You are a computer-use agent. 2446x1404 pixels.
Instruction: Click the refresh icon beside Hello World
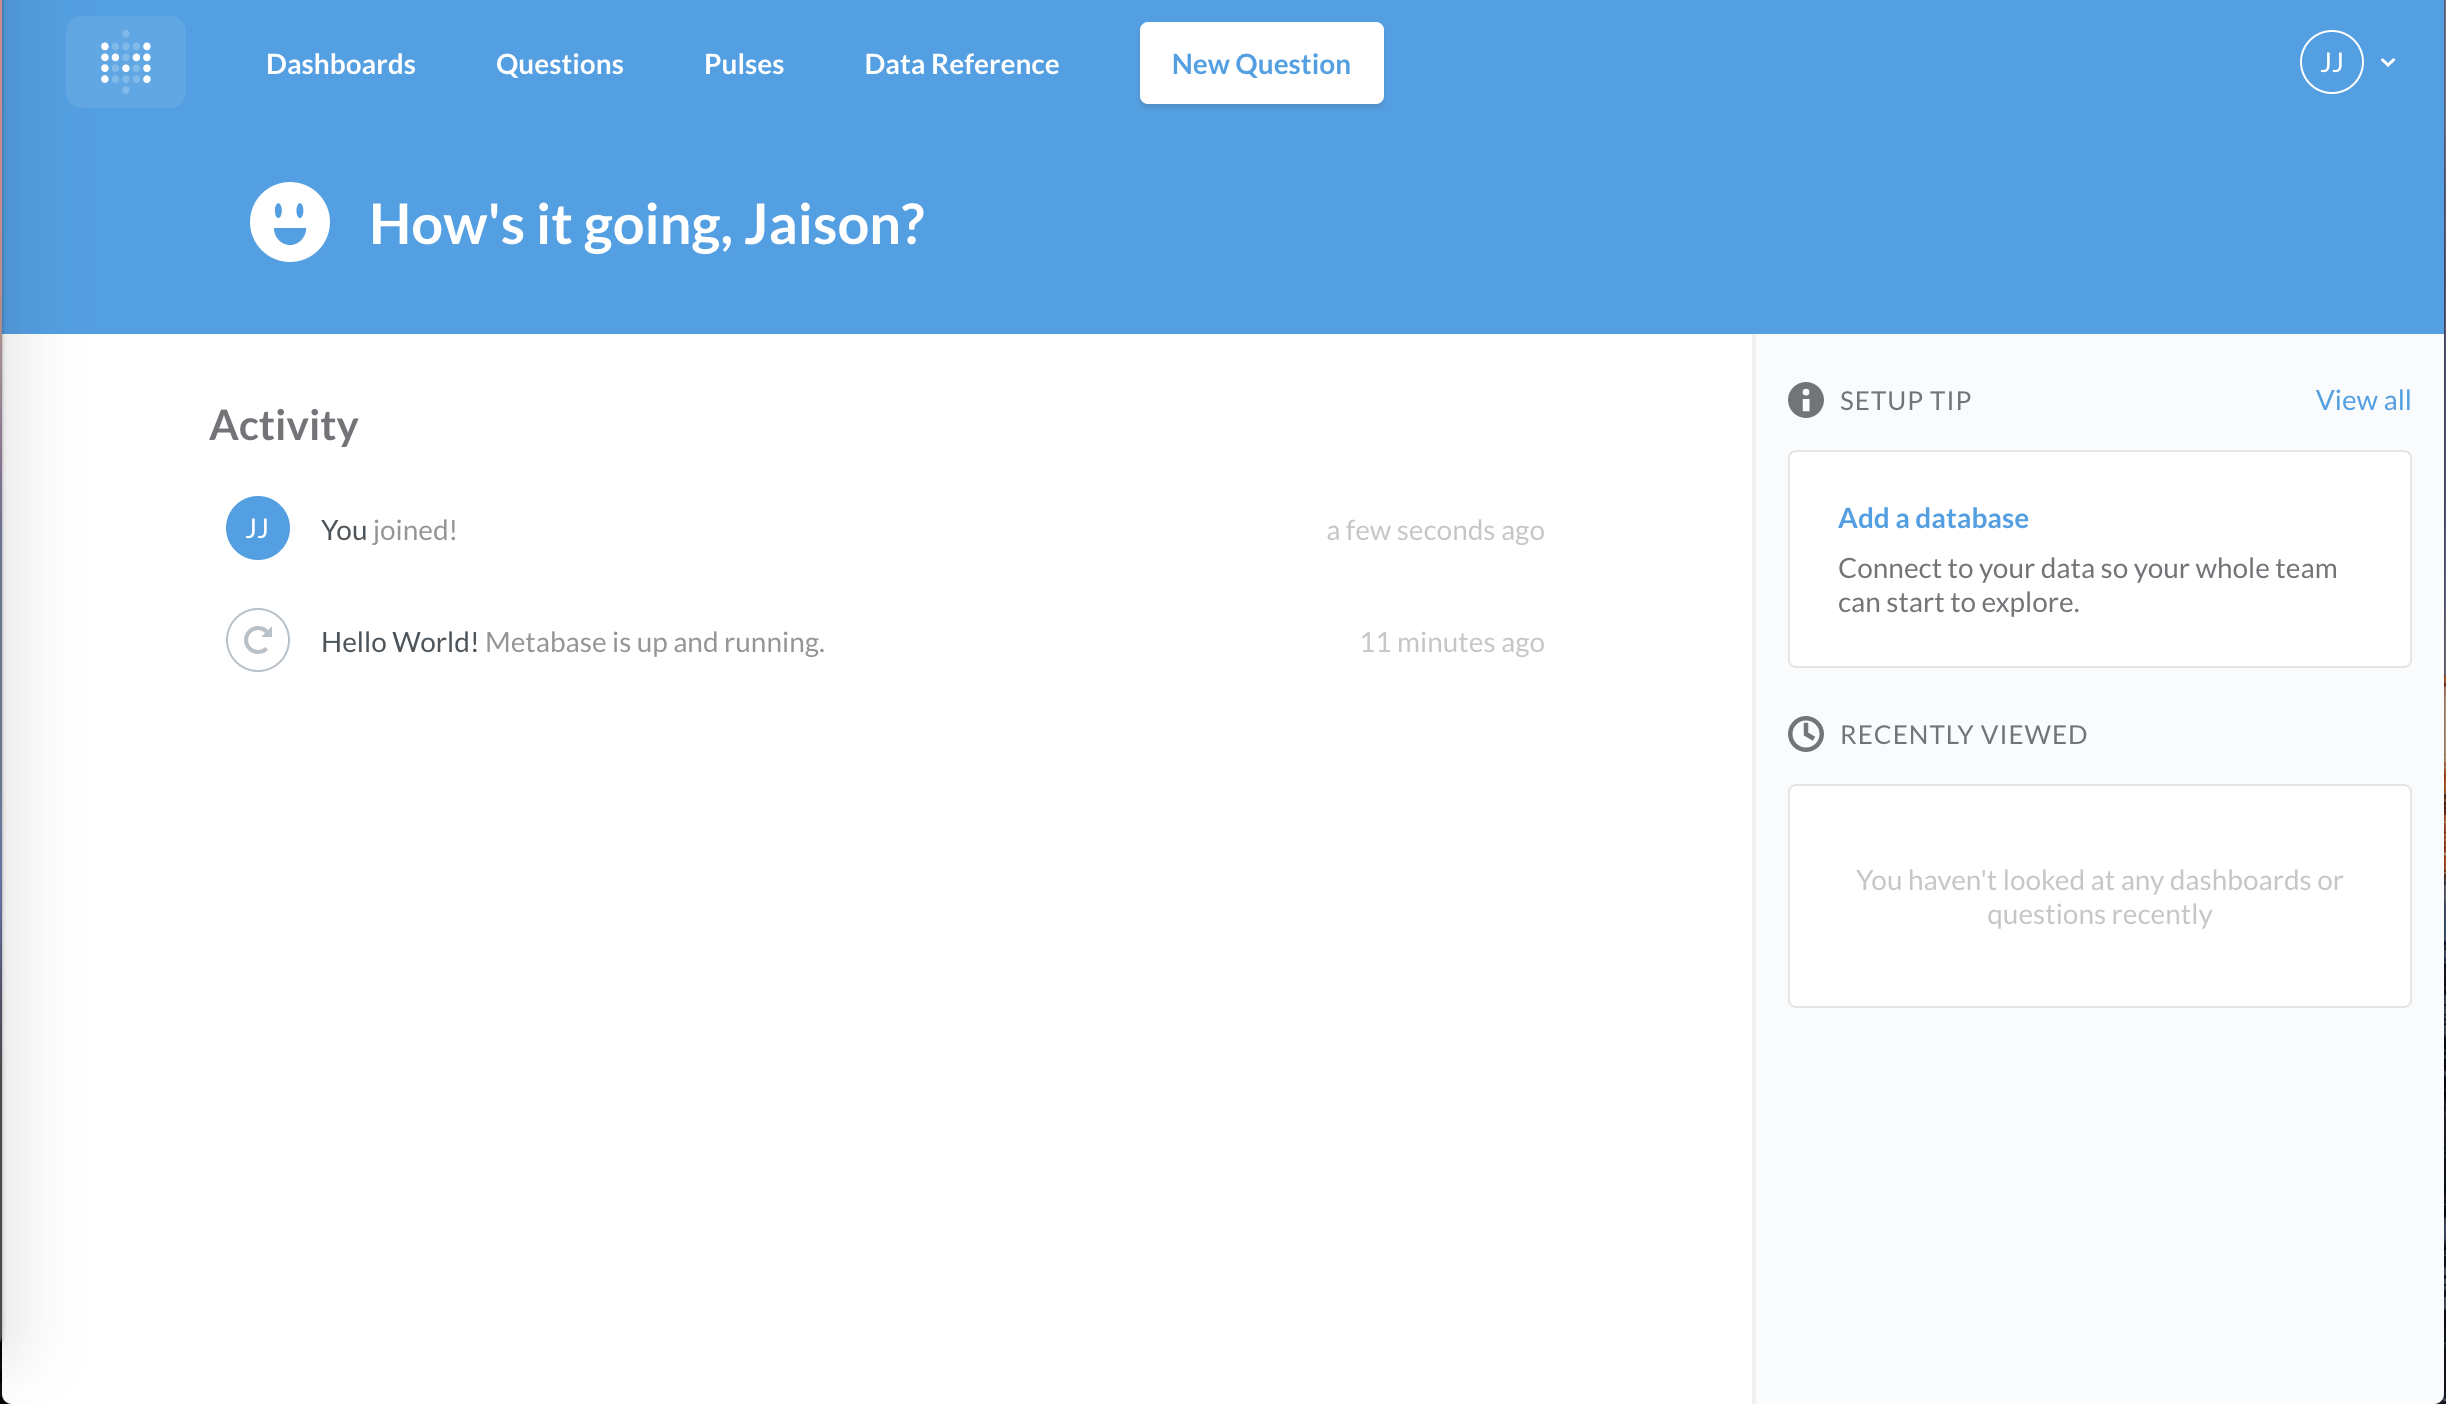[258, 640]
